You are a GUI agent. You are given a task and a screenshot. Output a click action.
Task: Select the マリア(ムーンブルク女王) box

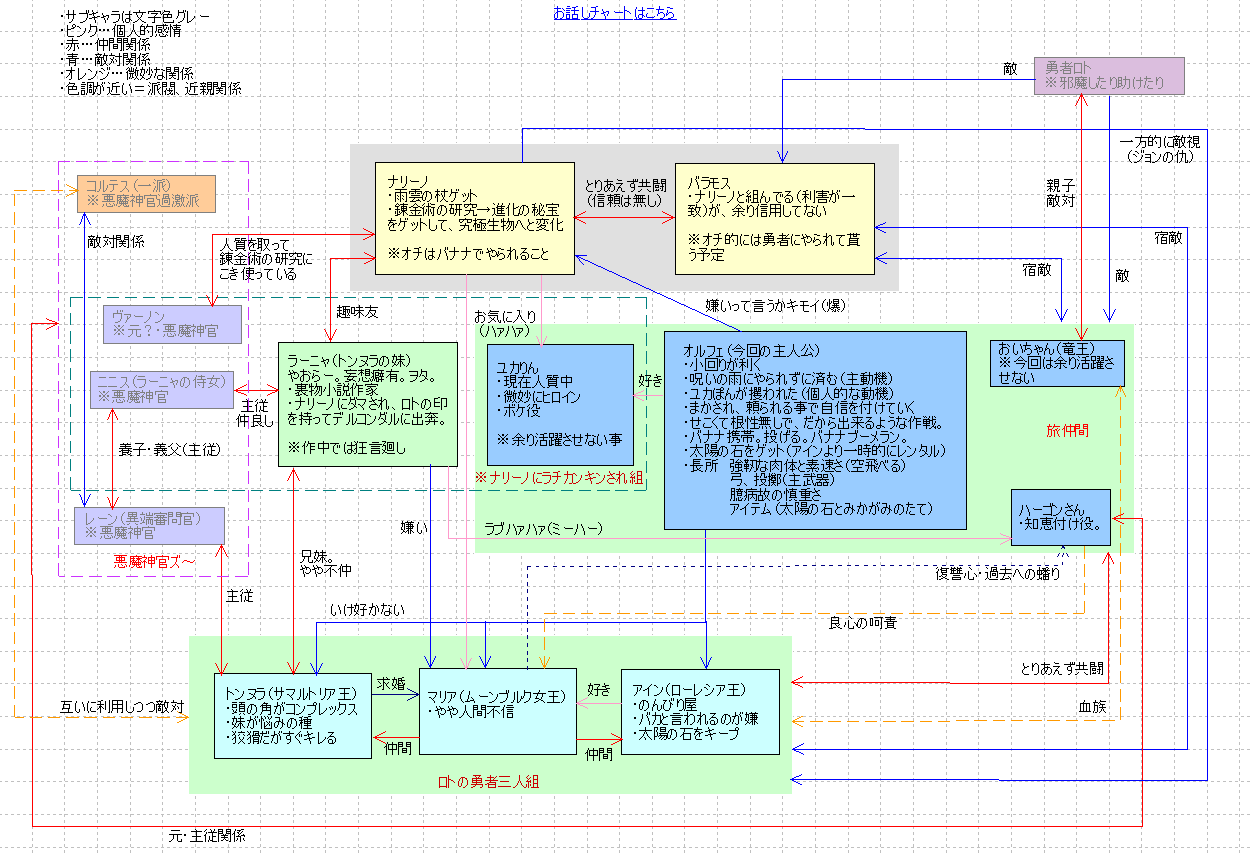point(498,711)
